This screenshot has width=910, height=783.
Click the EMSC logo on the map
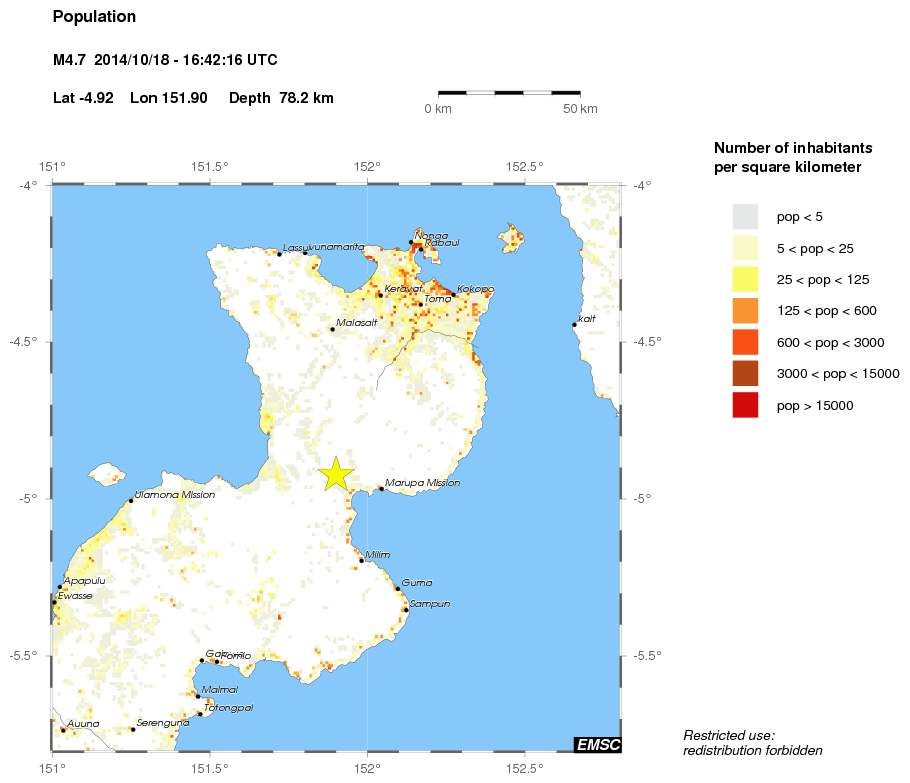coord(596,744)
